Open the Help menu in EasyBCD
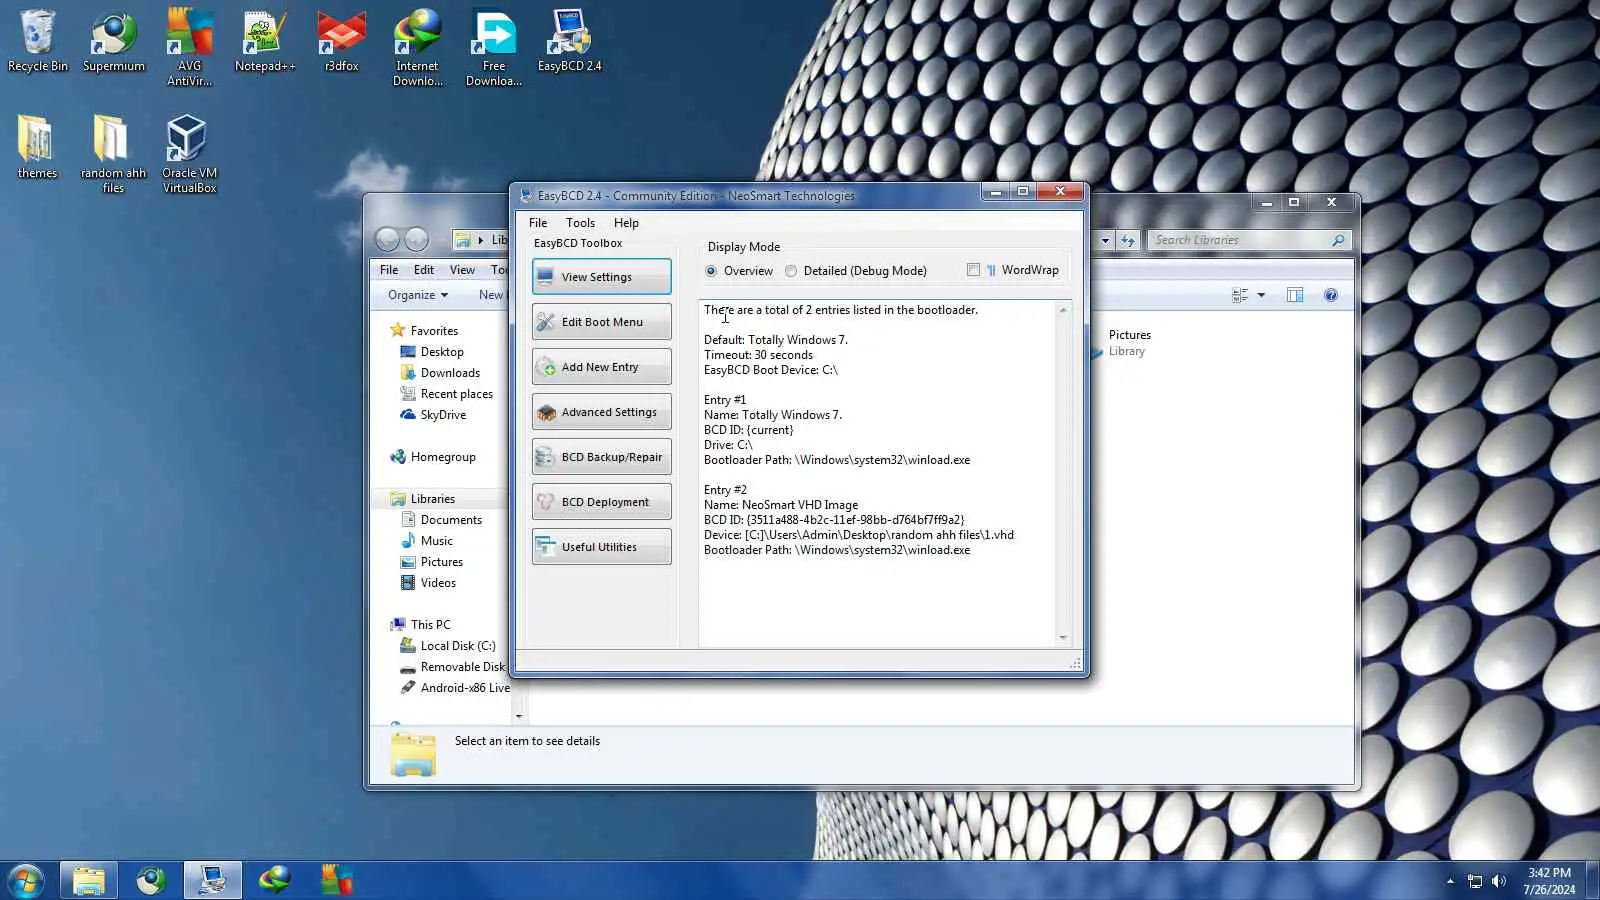This screenshot has height=900, width=1600. [x=626, y=223]
